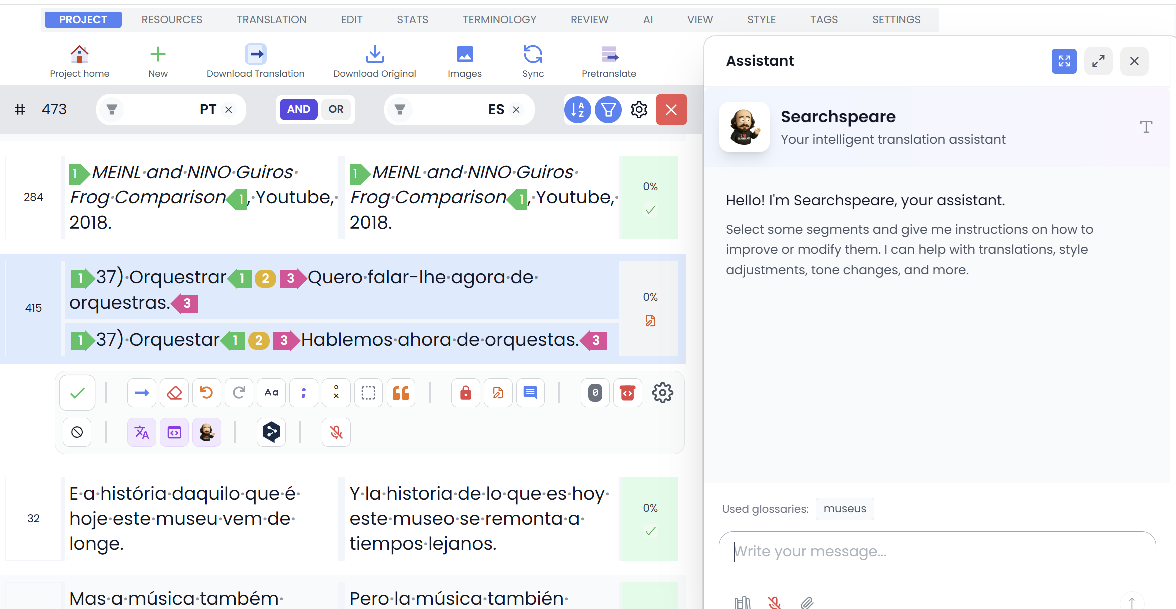
Task: Open the Sync tool in the main toolbar
Action: (x=533, y=59)
